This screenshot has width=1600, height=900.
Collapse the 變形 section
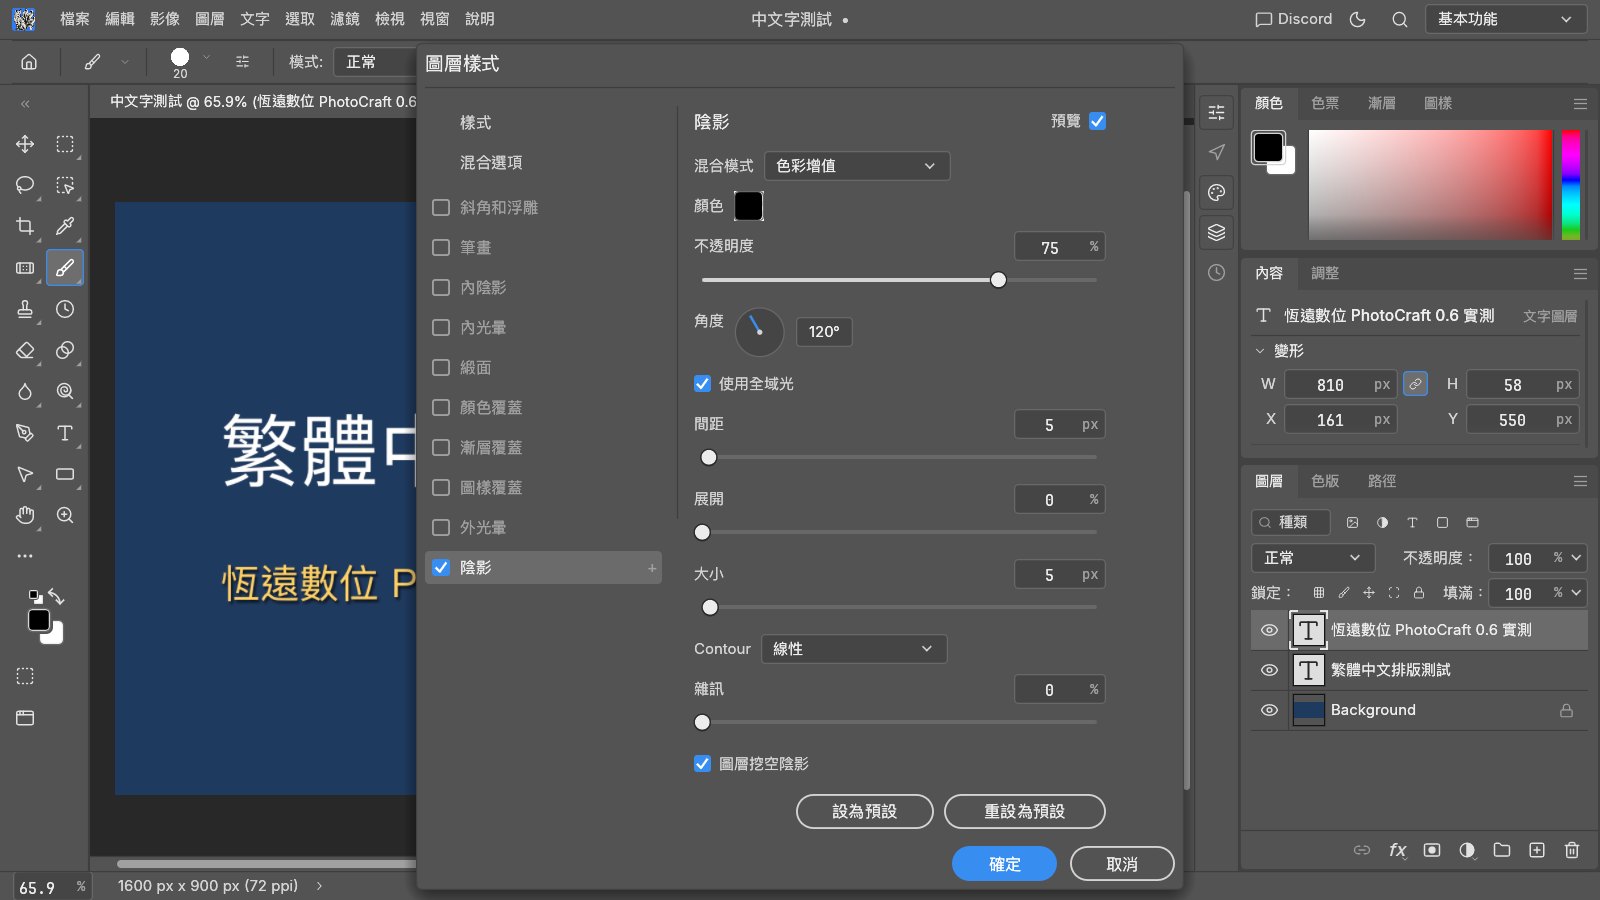pyautogui.click(x=1260, y=351)
